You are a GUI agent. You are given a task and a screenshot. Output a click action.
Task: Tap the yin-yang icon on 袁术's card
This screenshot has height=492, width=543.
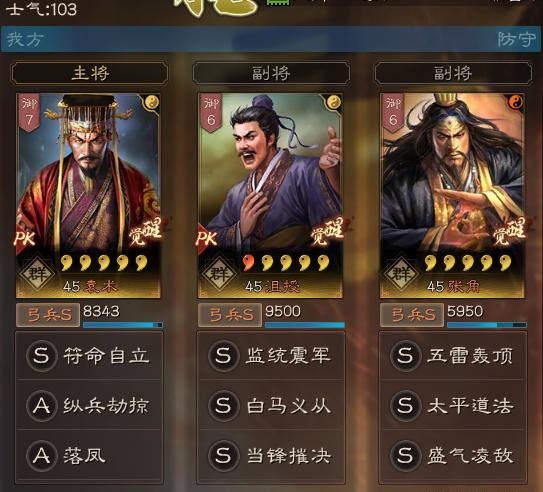152,102
